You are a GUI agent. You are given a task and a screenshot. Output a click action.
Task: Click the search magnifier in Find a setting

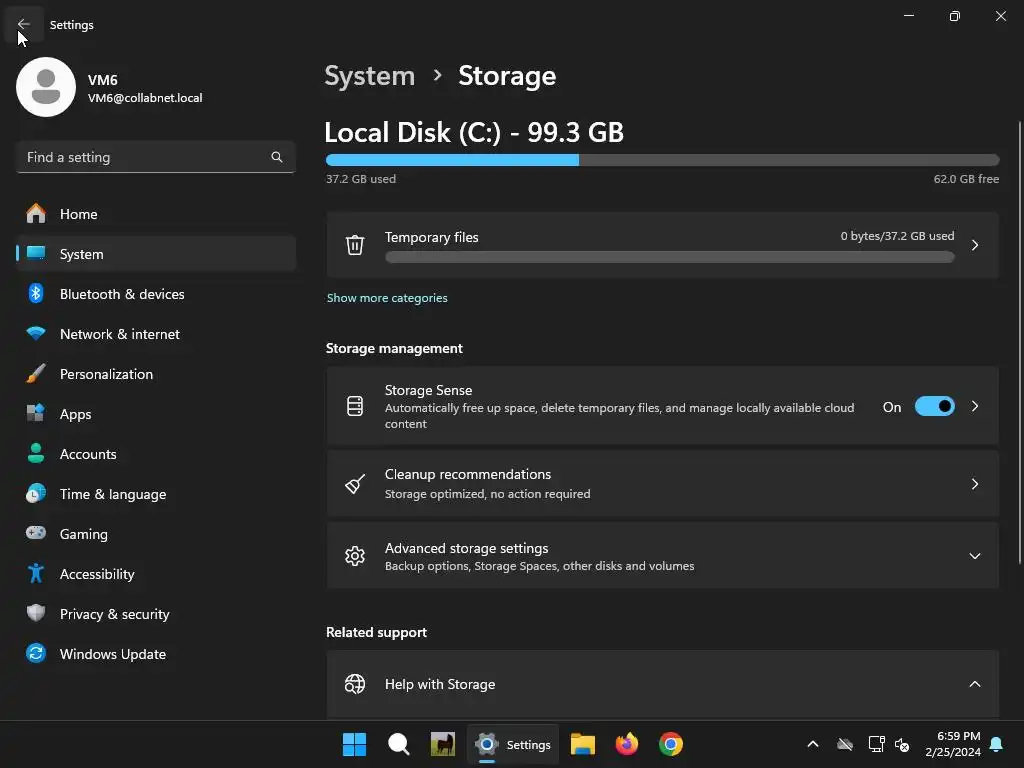point(277,157)
